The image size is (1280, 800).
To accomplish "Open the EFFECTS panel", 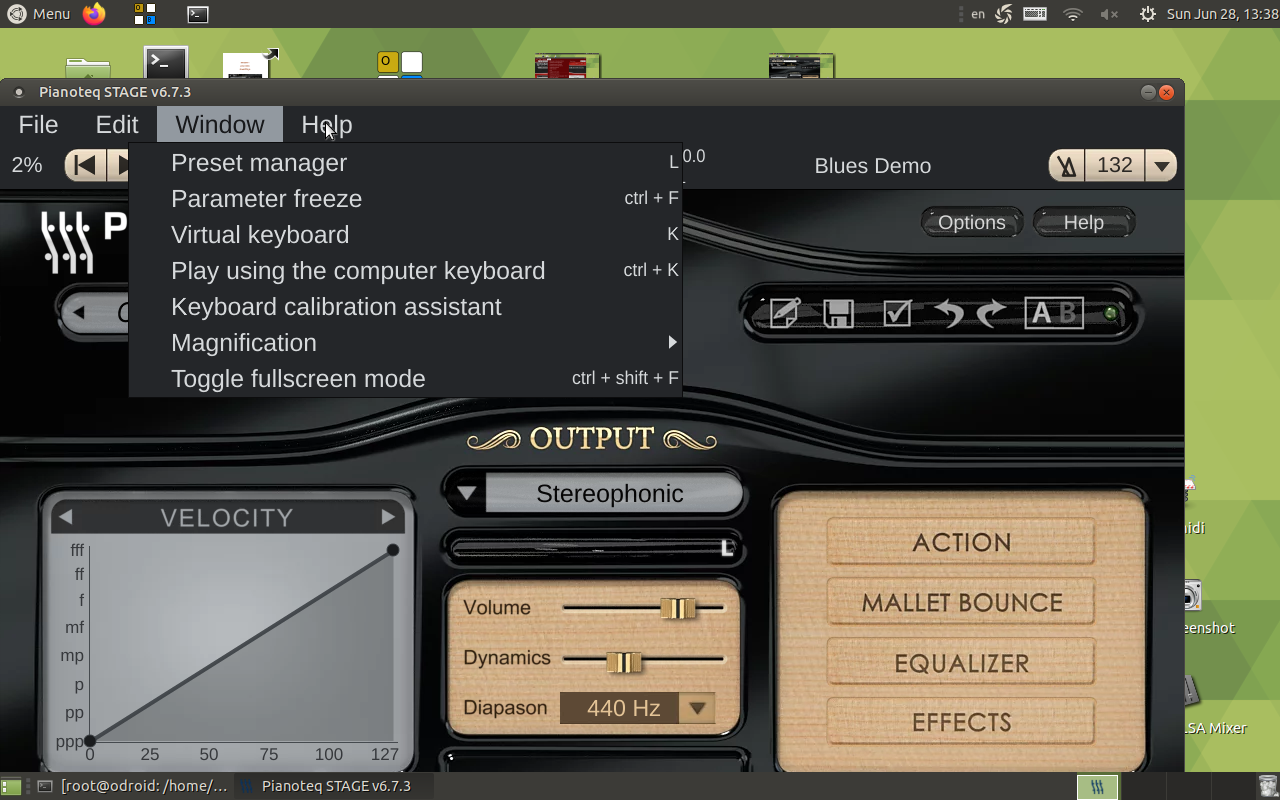I will coord(961,721).
